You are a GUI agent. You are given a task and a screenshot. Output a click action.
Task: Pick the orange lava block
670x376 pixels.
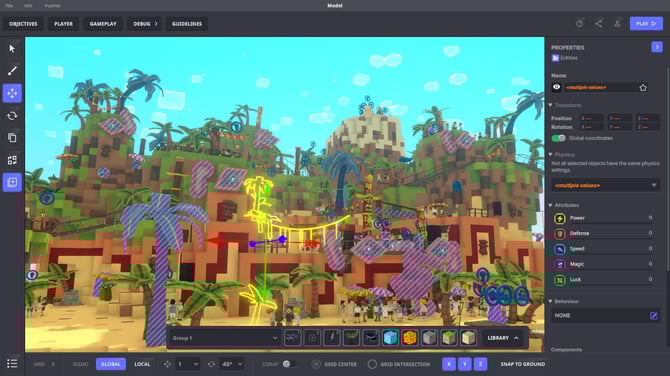pyautogui.click(x=410, y=338)
